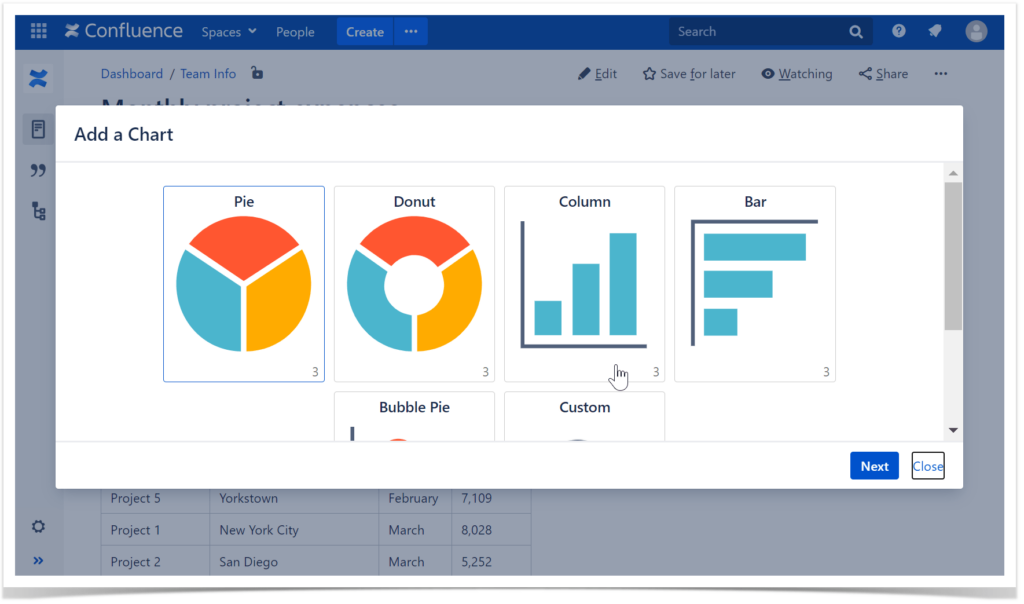
Task: Open Help via the question mark icon
Action: point(898,31)
